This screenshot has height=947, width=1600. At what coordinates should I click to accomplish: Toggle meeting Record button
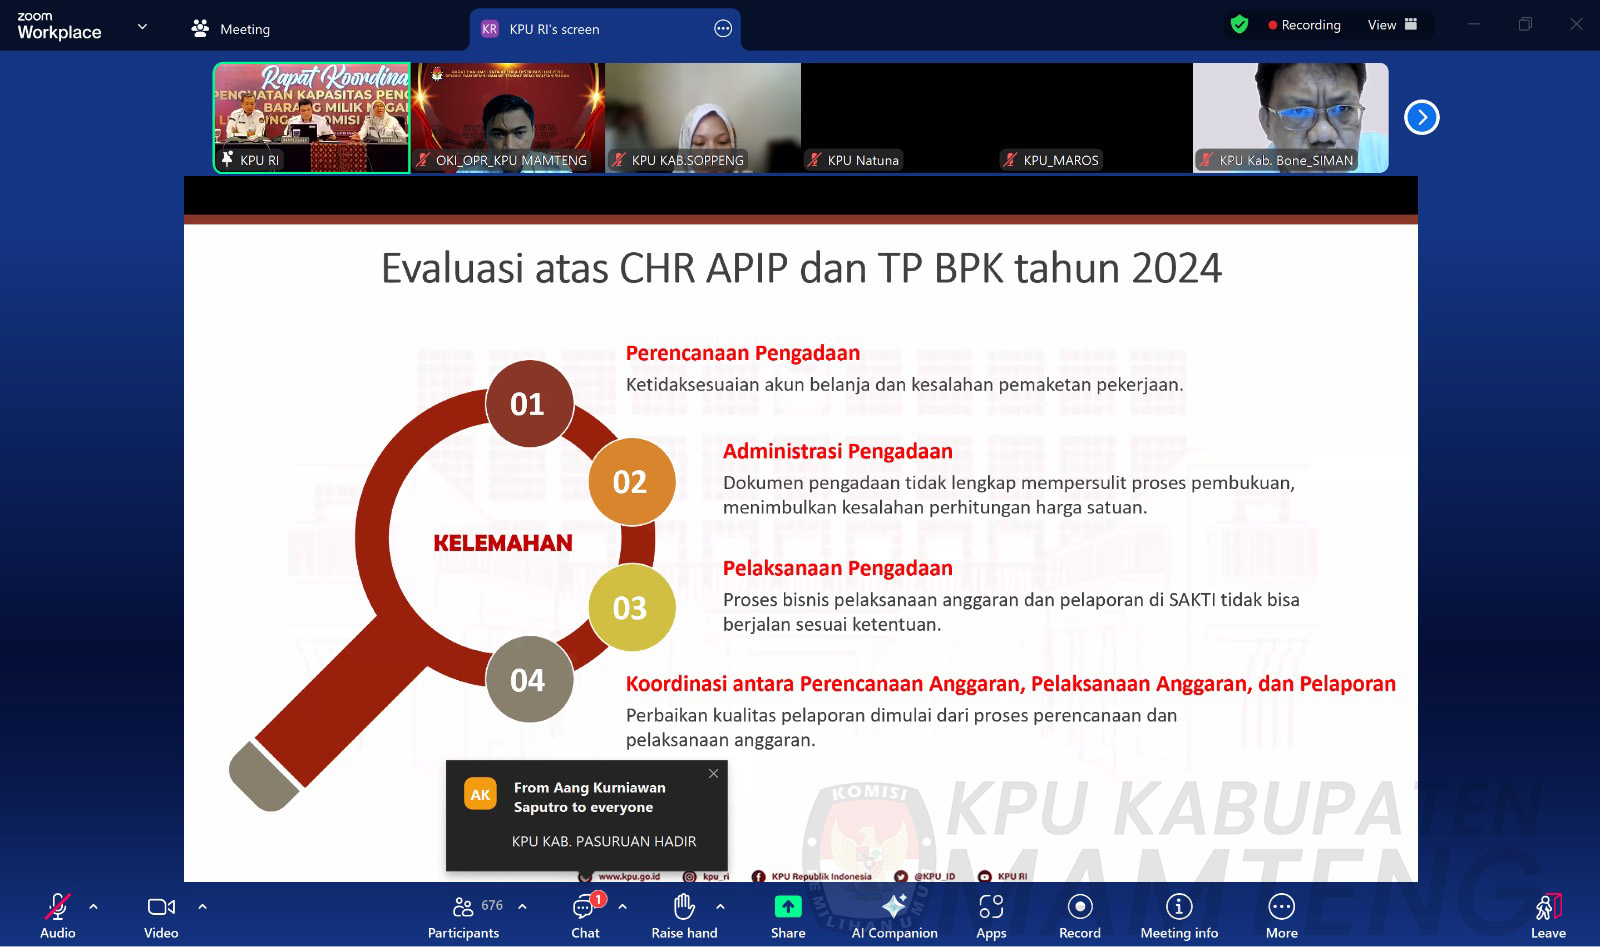click(1080, 916)
